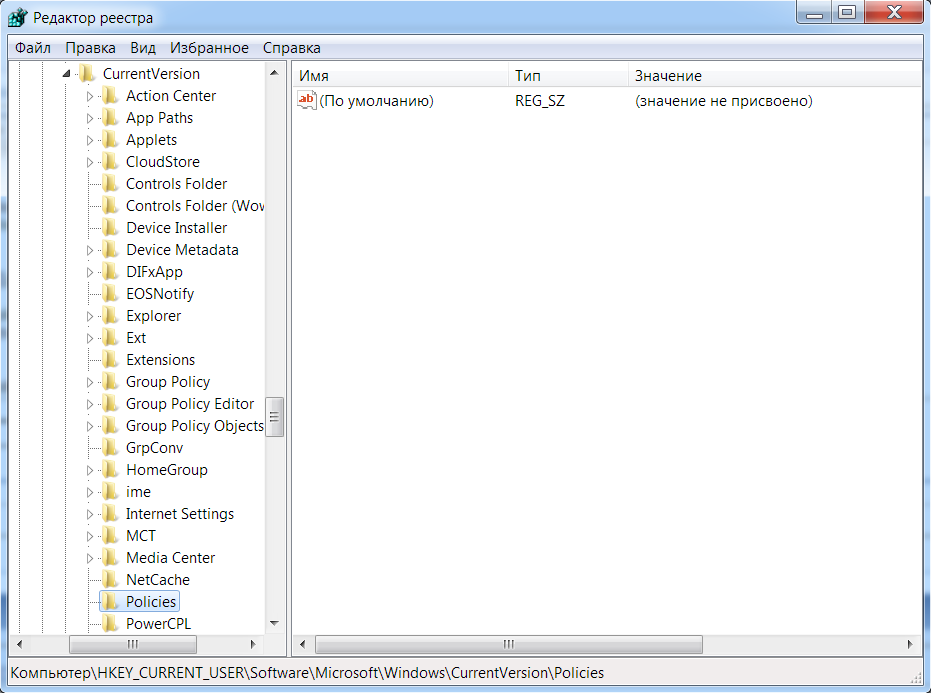
Task: Click the PowerCPL folder icon
Action: click(x=110, y=623)
